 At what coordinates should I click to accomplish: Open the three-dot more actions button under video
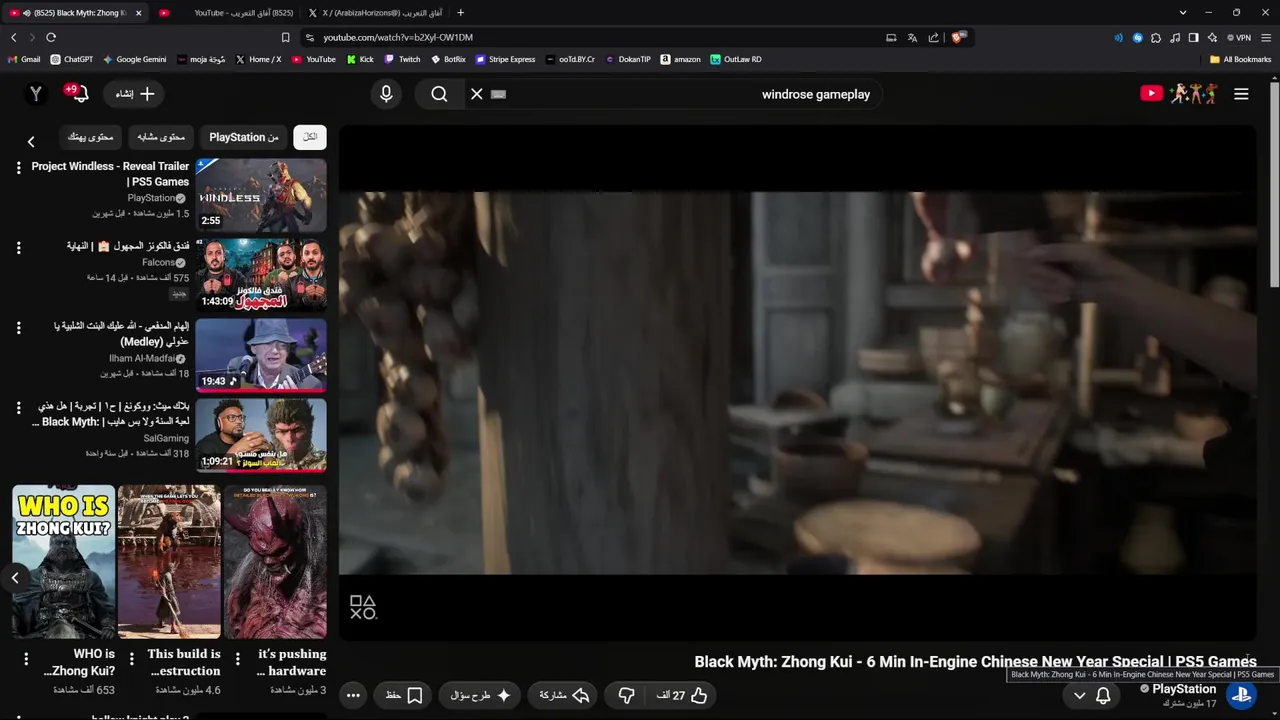click(x=353, y=695)
